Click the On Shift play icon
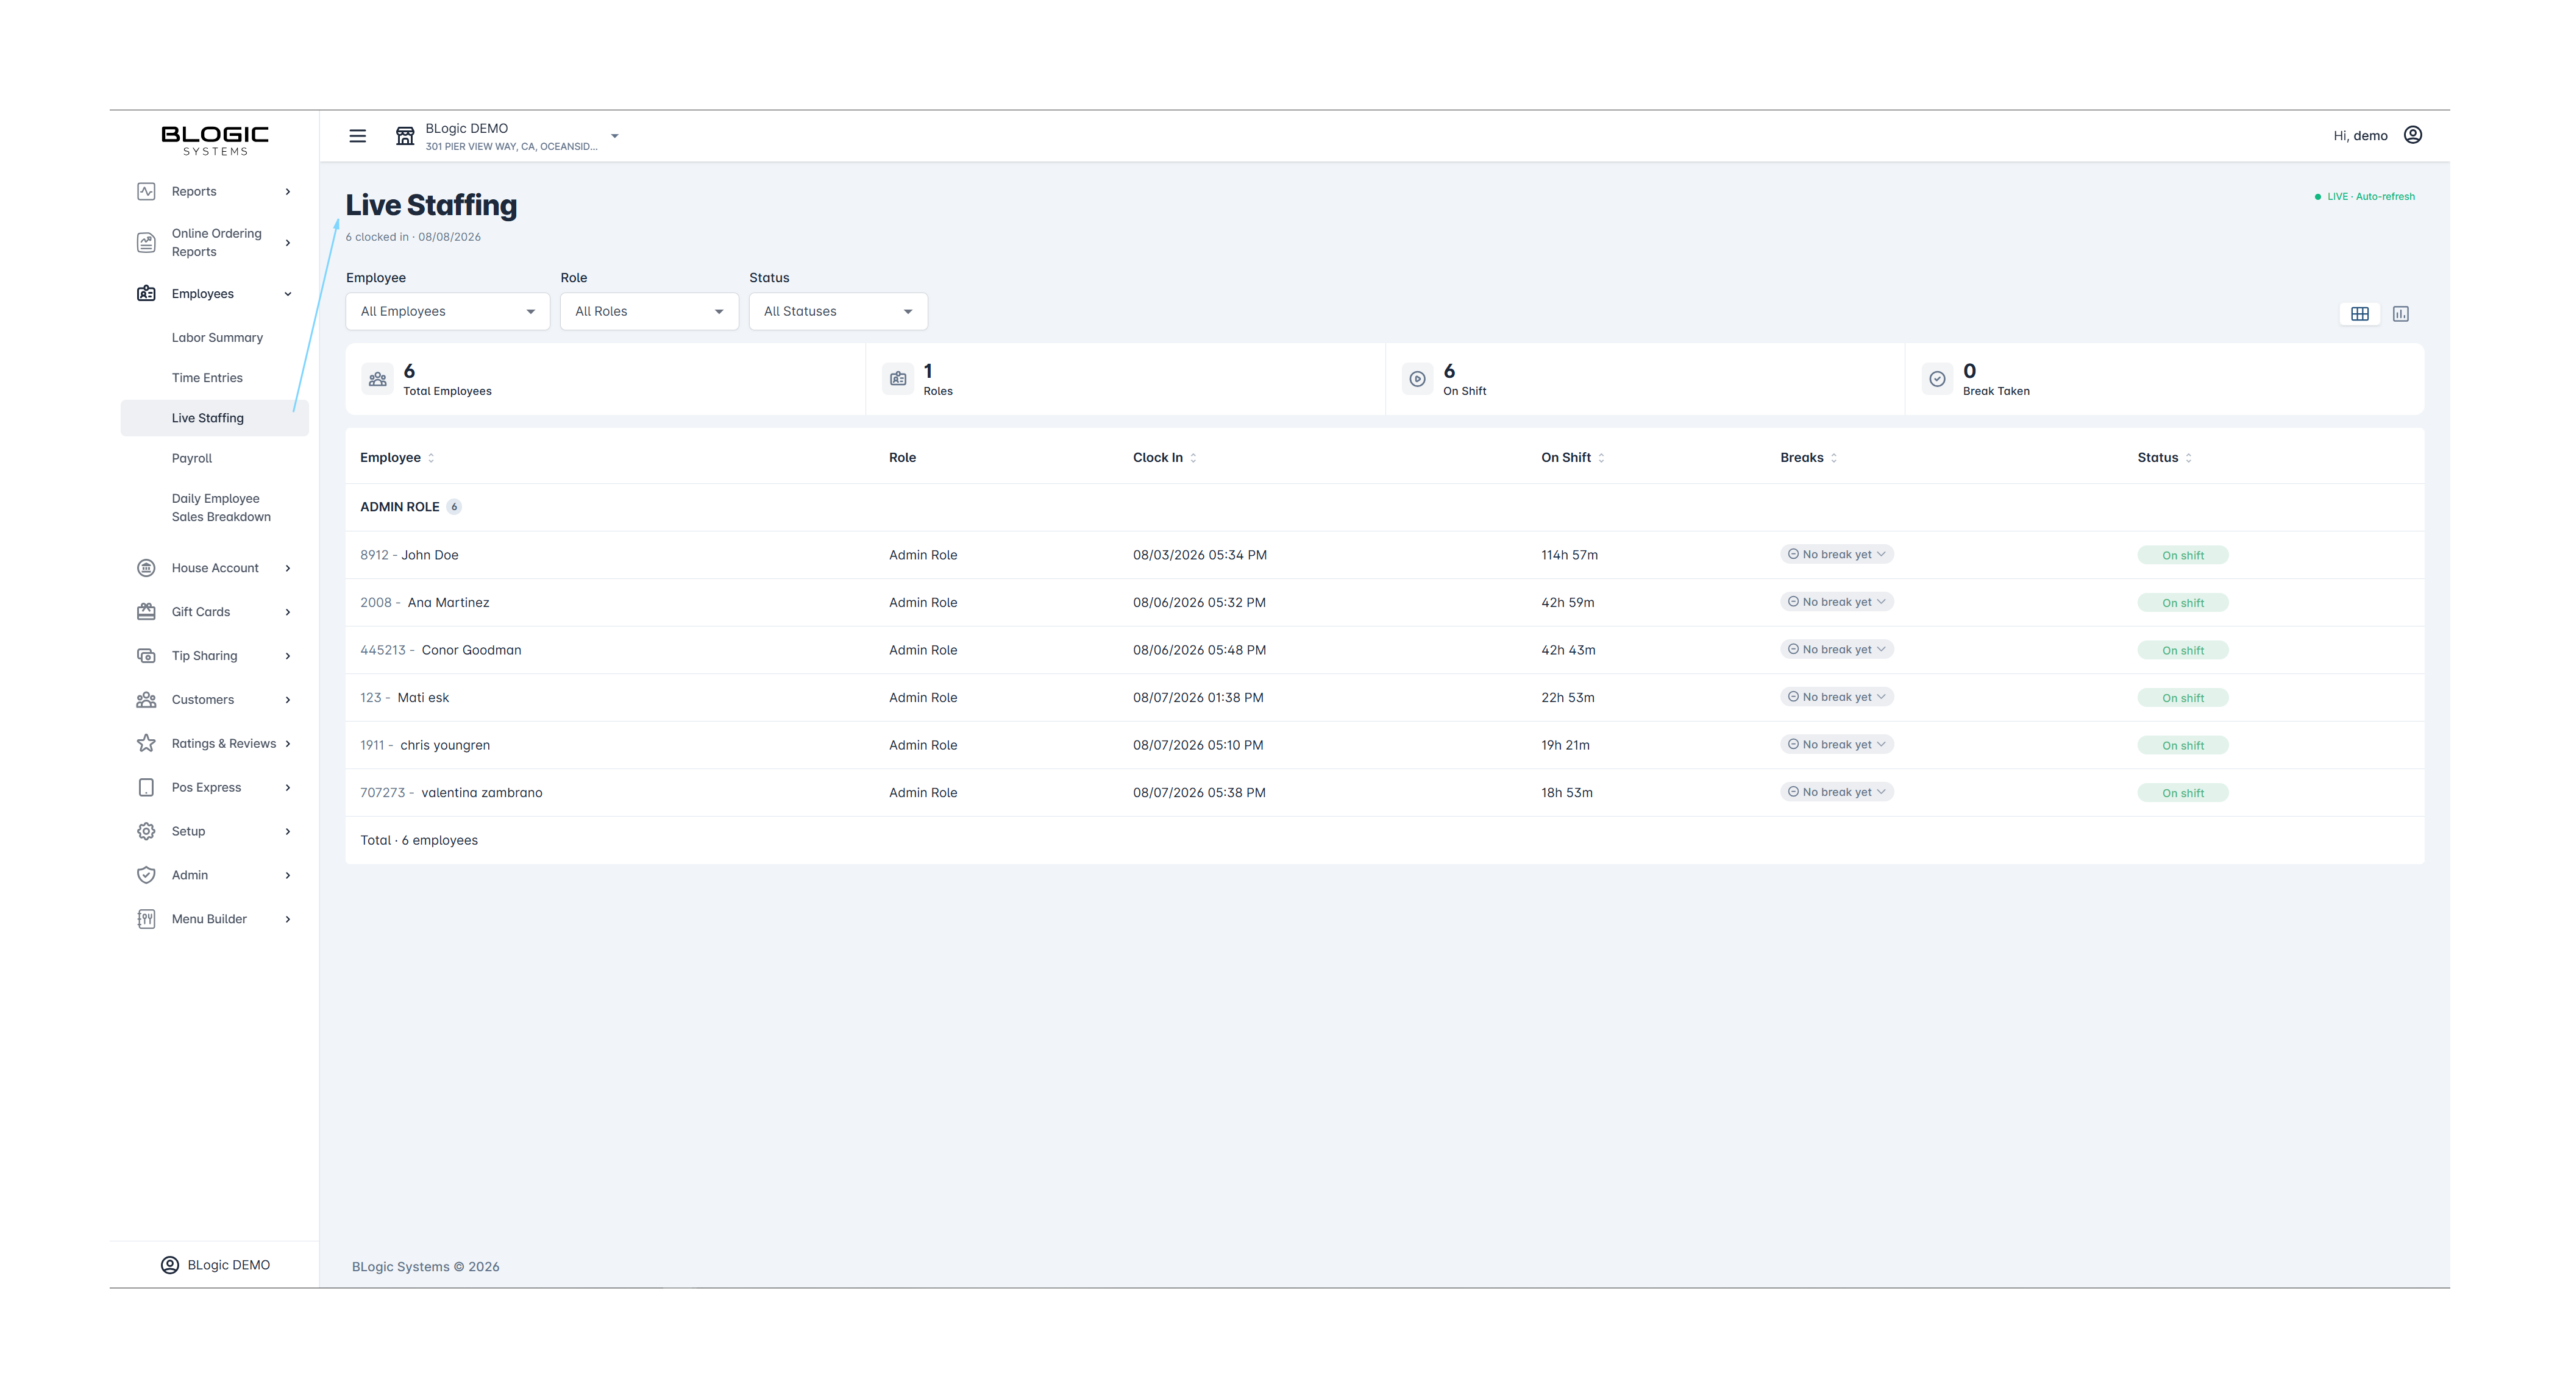Image resolution: width=2560 pixels, height=1398 pixels. 1417,379
